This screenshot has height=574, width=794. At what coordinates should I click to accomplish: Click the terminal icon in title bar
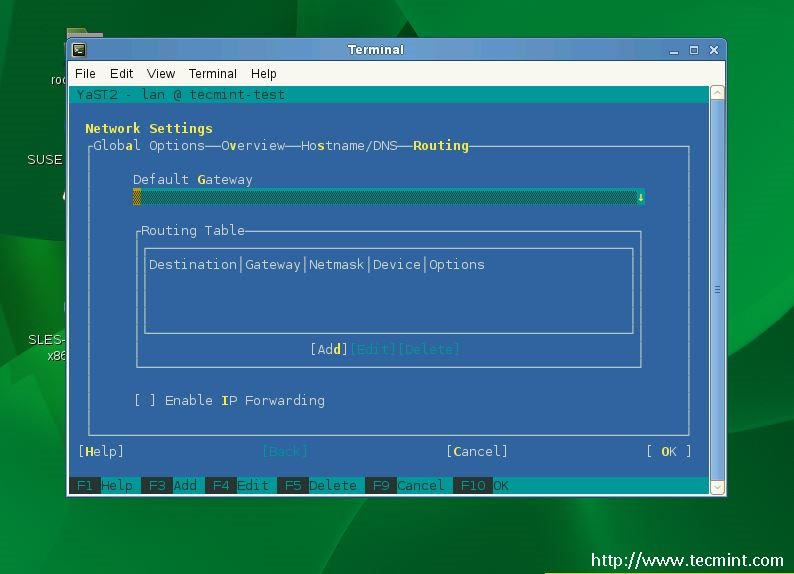pyautogui.click(x=79, y=50)
